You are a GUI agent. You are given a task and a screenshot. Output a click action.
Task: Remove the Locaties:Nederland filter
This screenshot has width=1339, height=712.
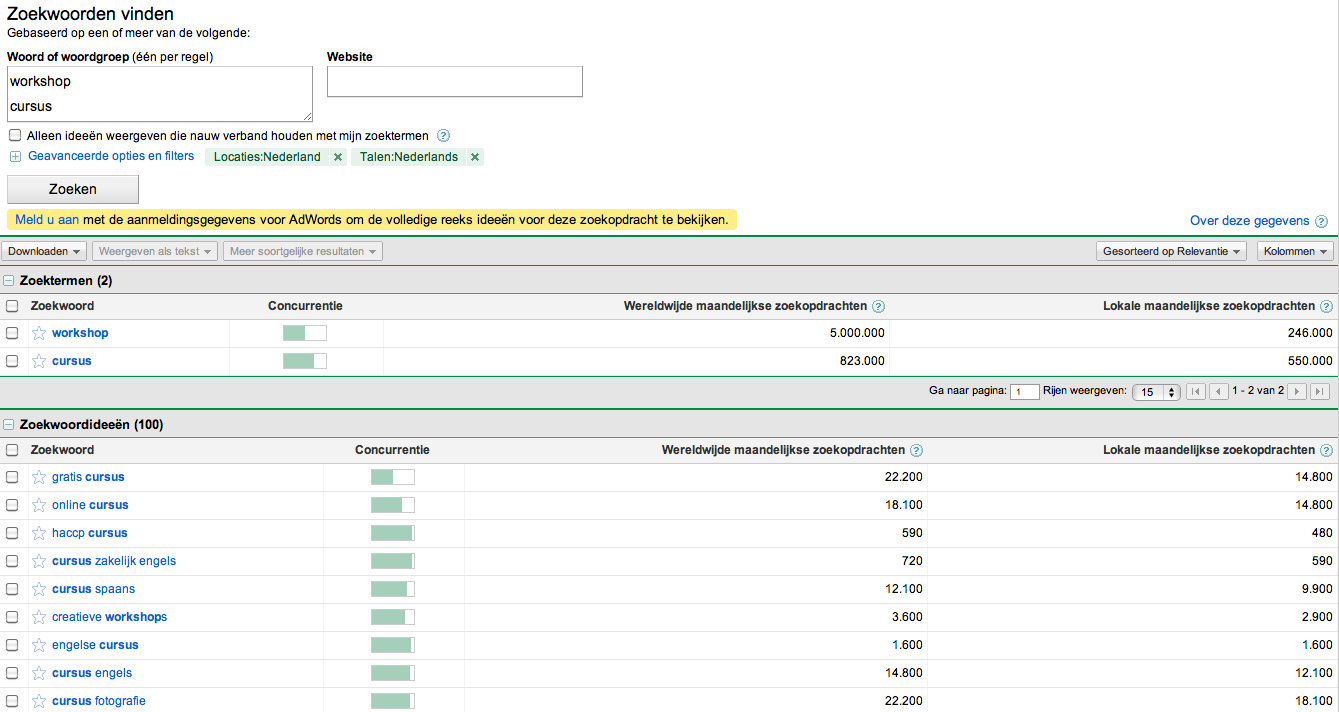[338, 157]
